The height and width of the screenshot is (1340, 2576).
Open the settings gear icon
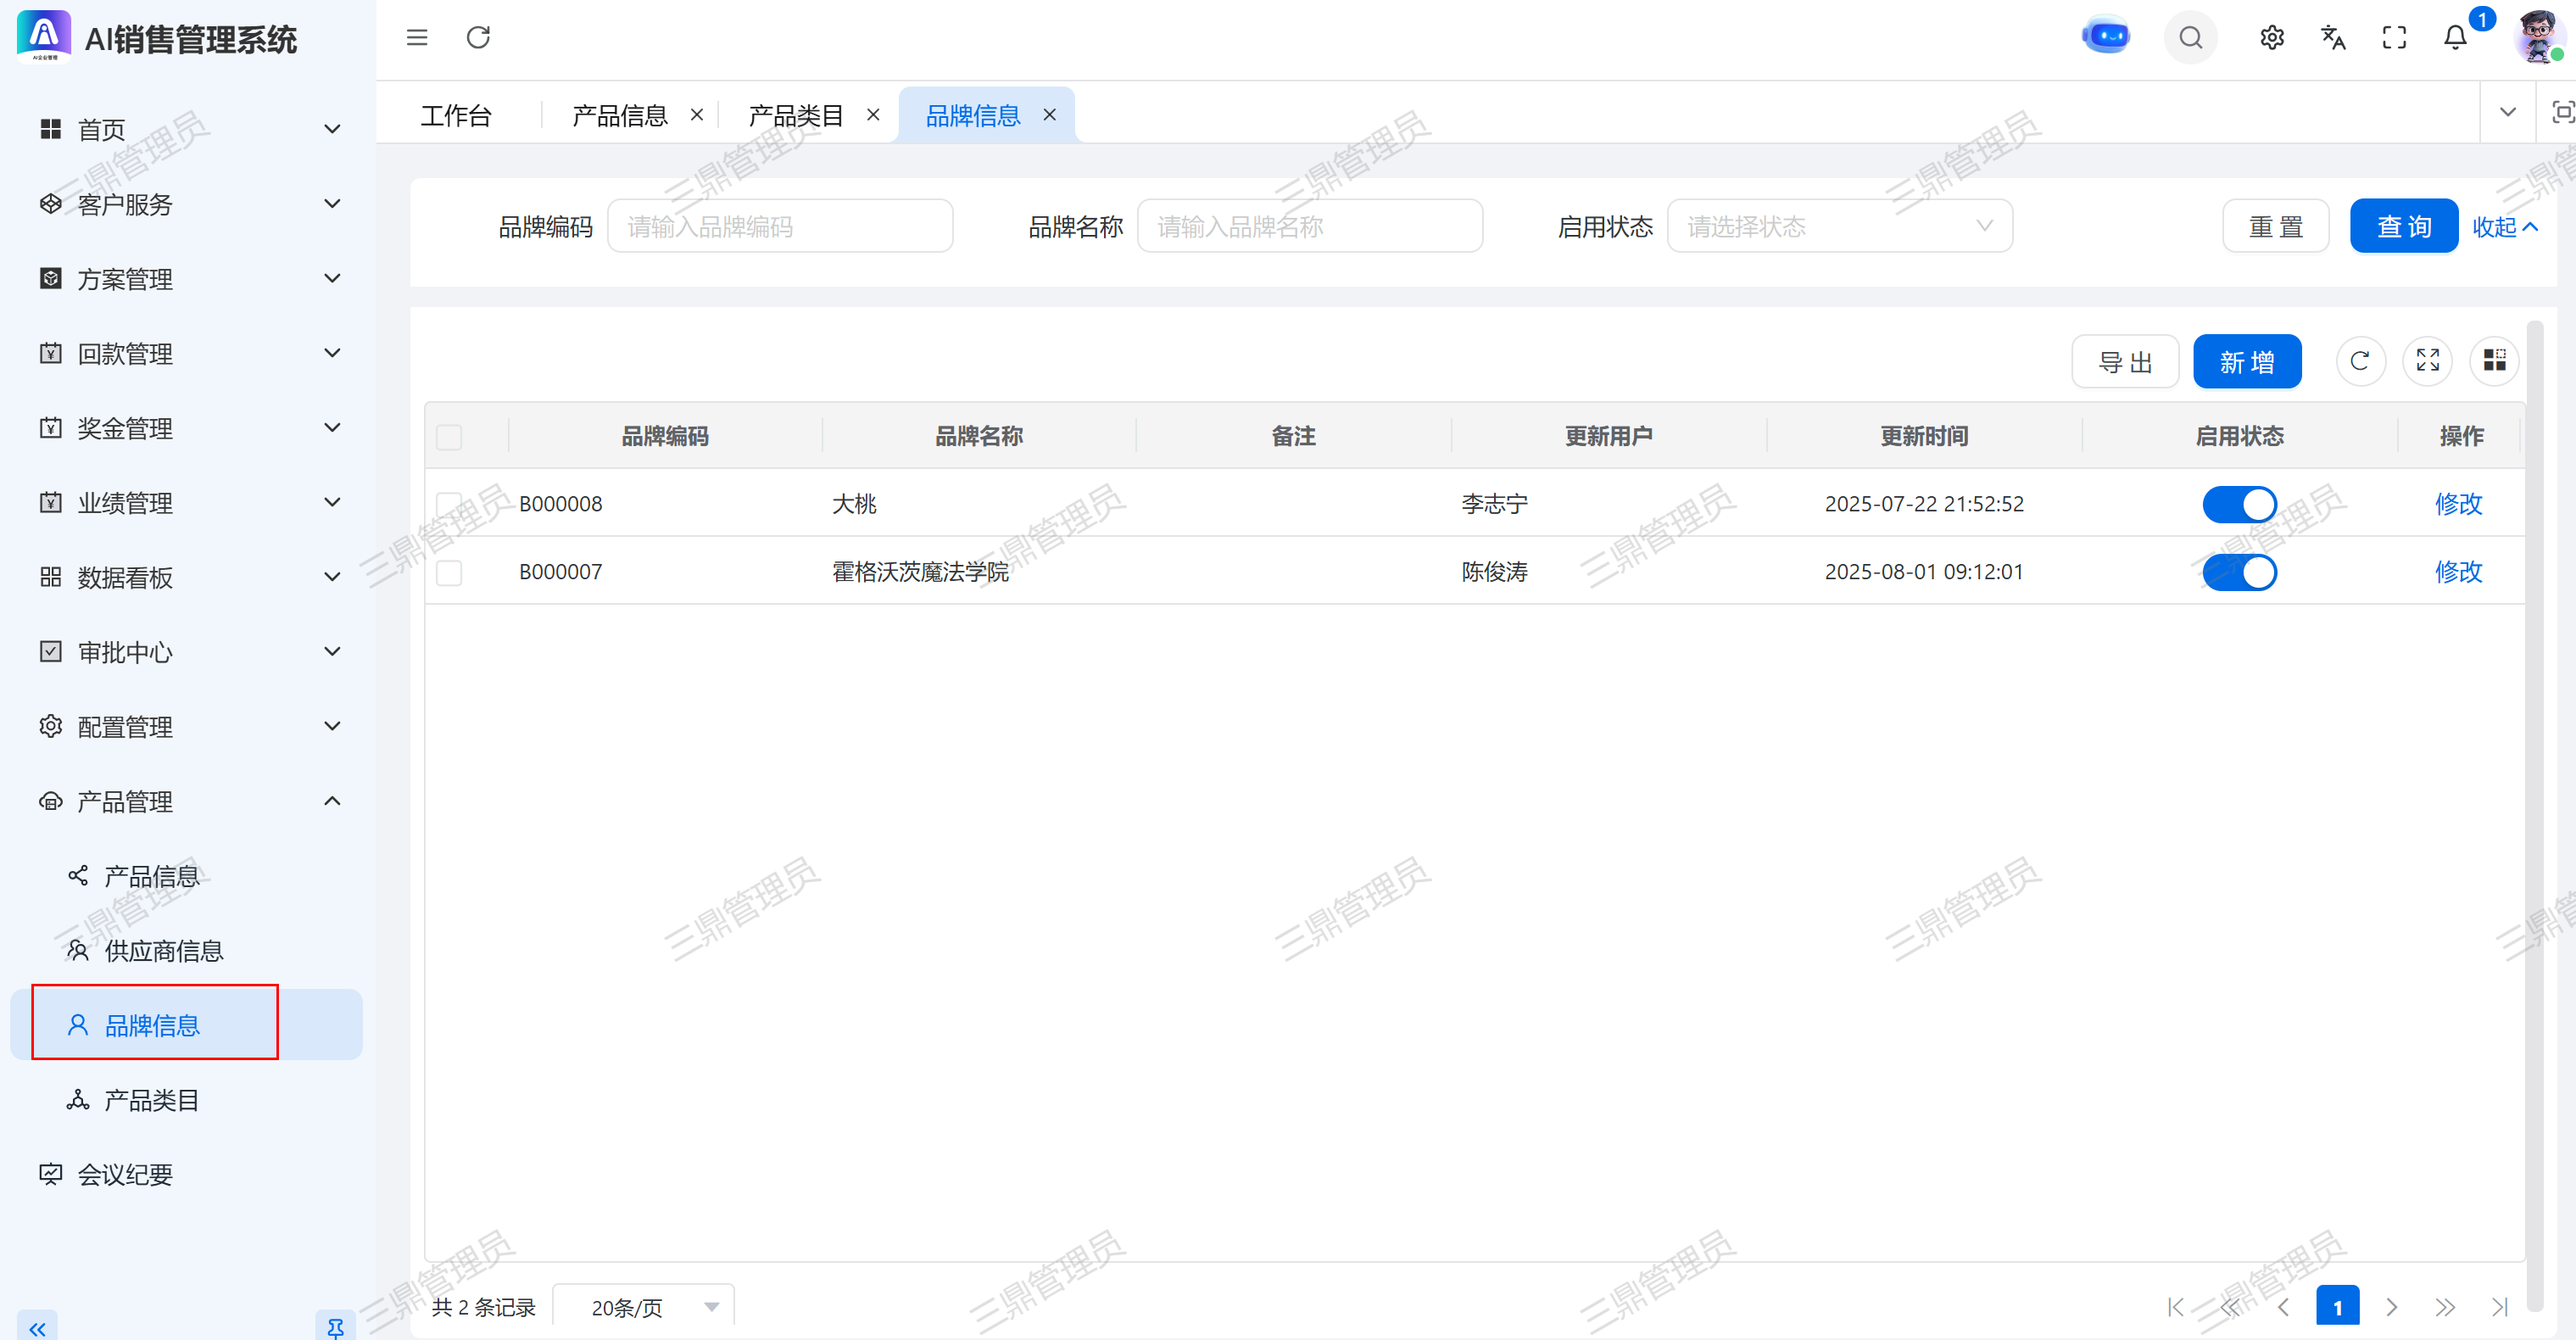(2271, 37)
